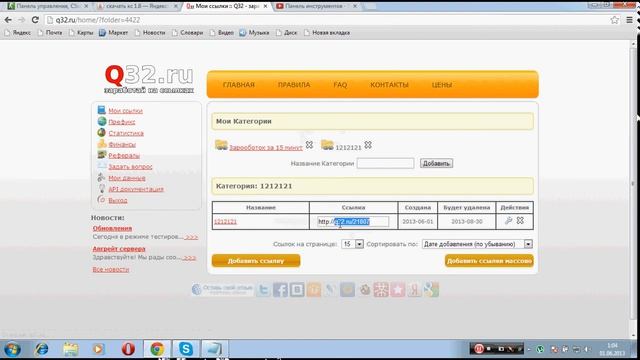The width and height of the screenshot is (640, 360).
Task: Open ПРАВИЛА in navigation bar
Action: pyautogui.click(x=294, y=85)
